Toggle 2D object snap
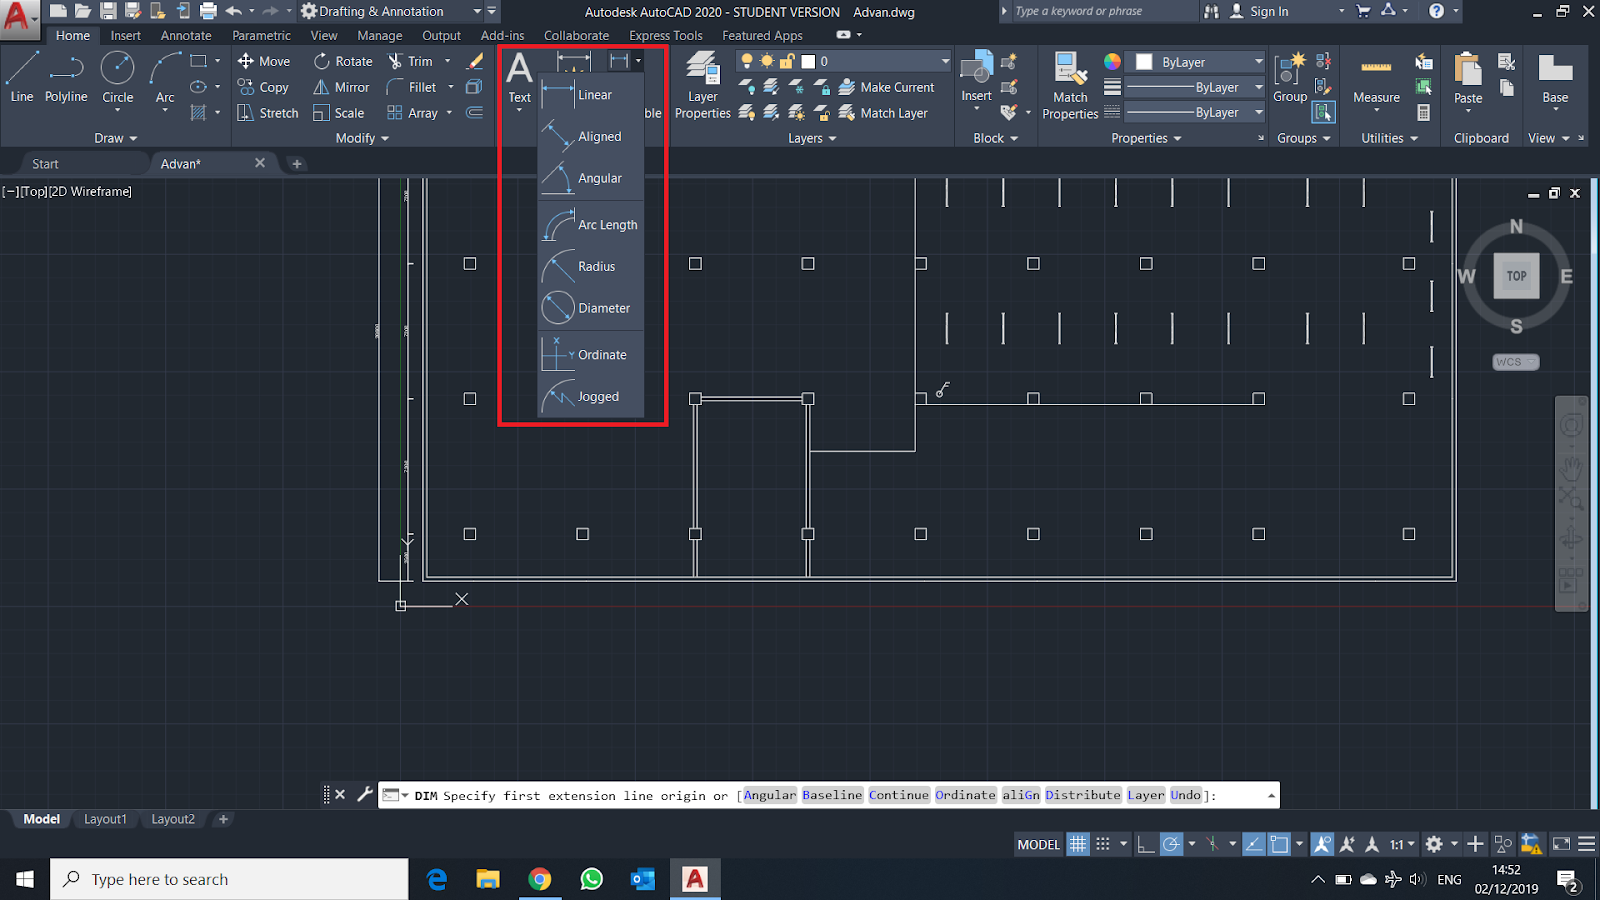The width and height of the screenshot is (1600, 900). pos(1279,844)
